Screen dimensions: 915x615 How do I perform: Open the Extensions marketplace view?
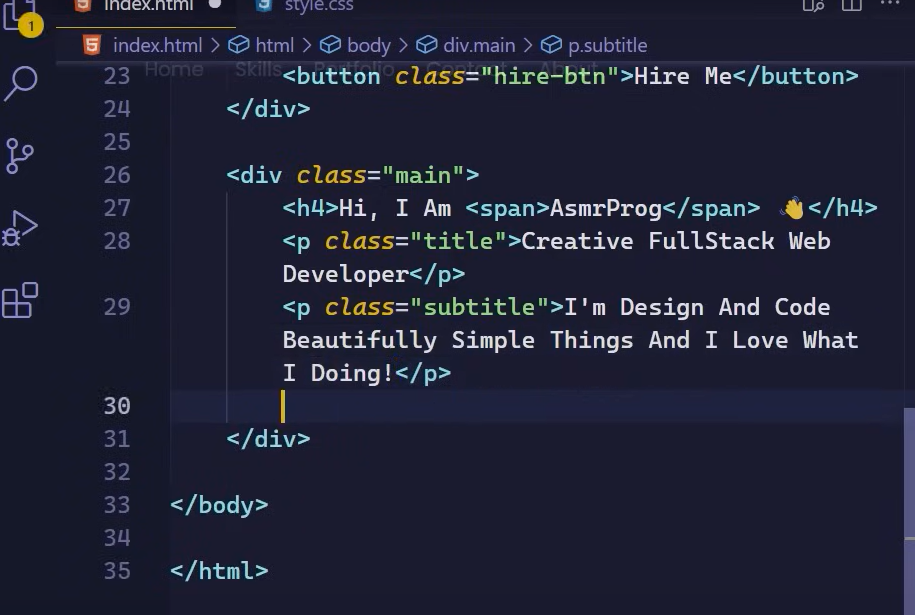20,300
